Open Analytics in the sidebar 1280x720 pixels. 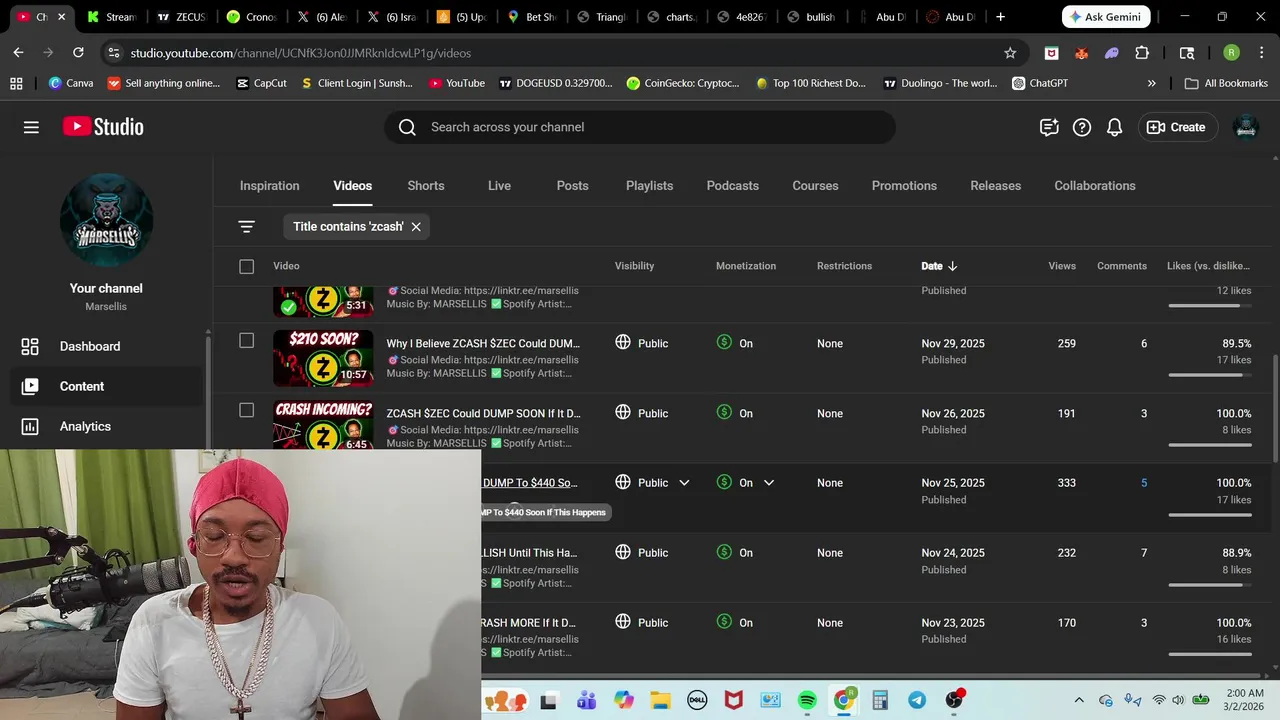(x=105, y=426)
